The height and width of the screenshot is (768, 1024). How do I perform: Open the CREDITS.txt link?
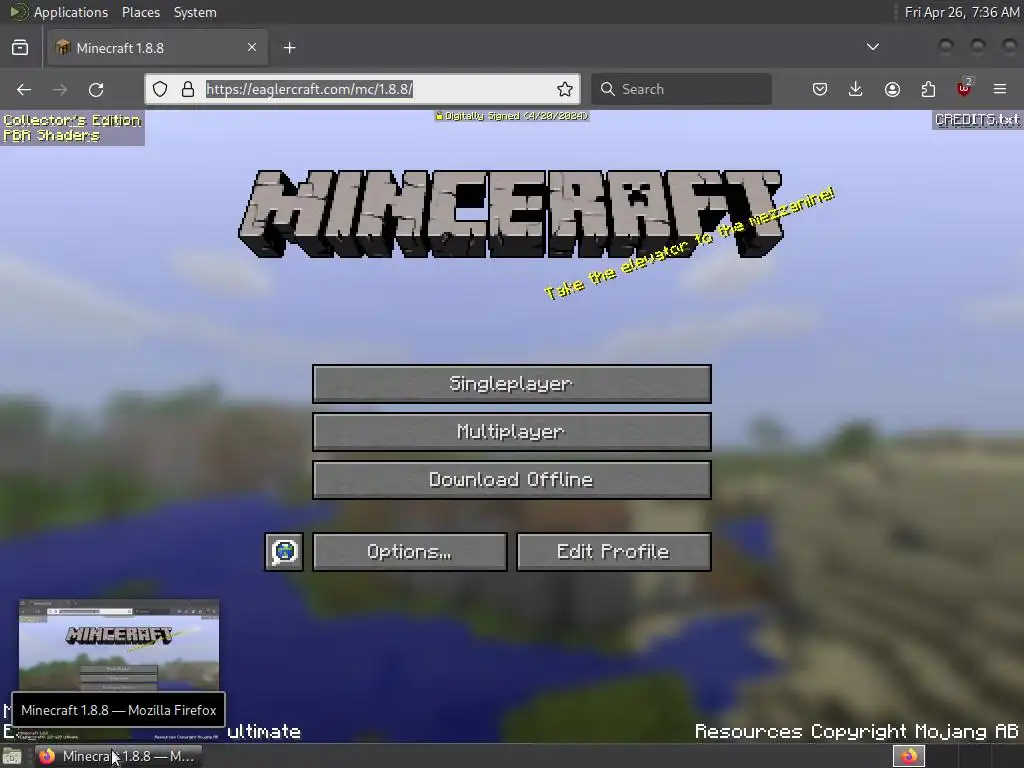[x=976, y=120]
